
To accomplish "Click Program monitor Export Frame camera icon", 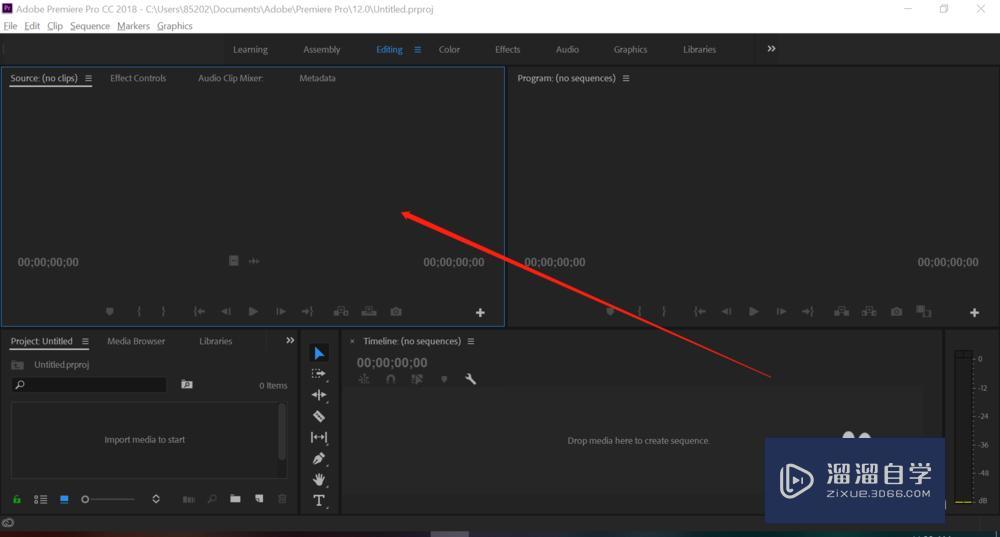I will point(897,311).
